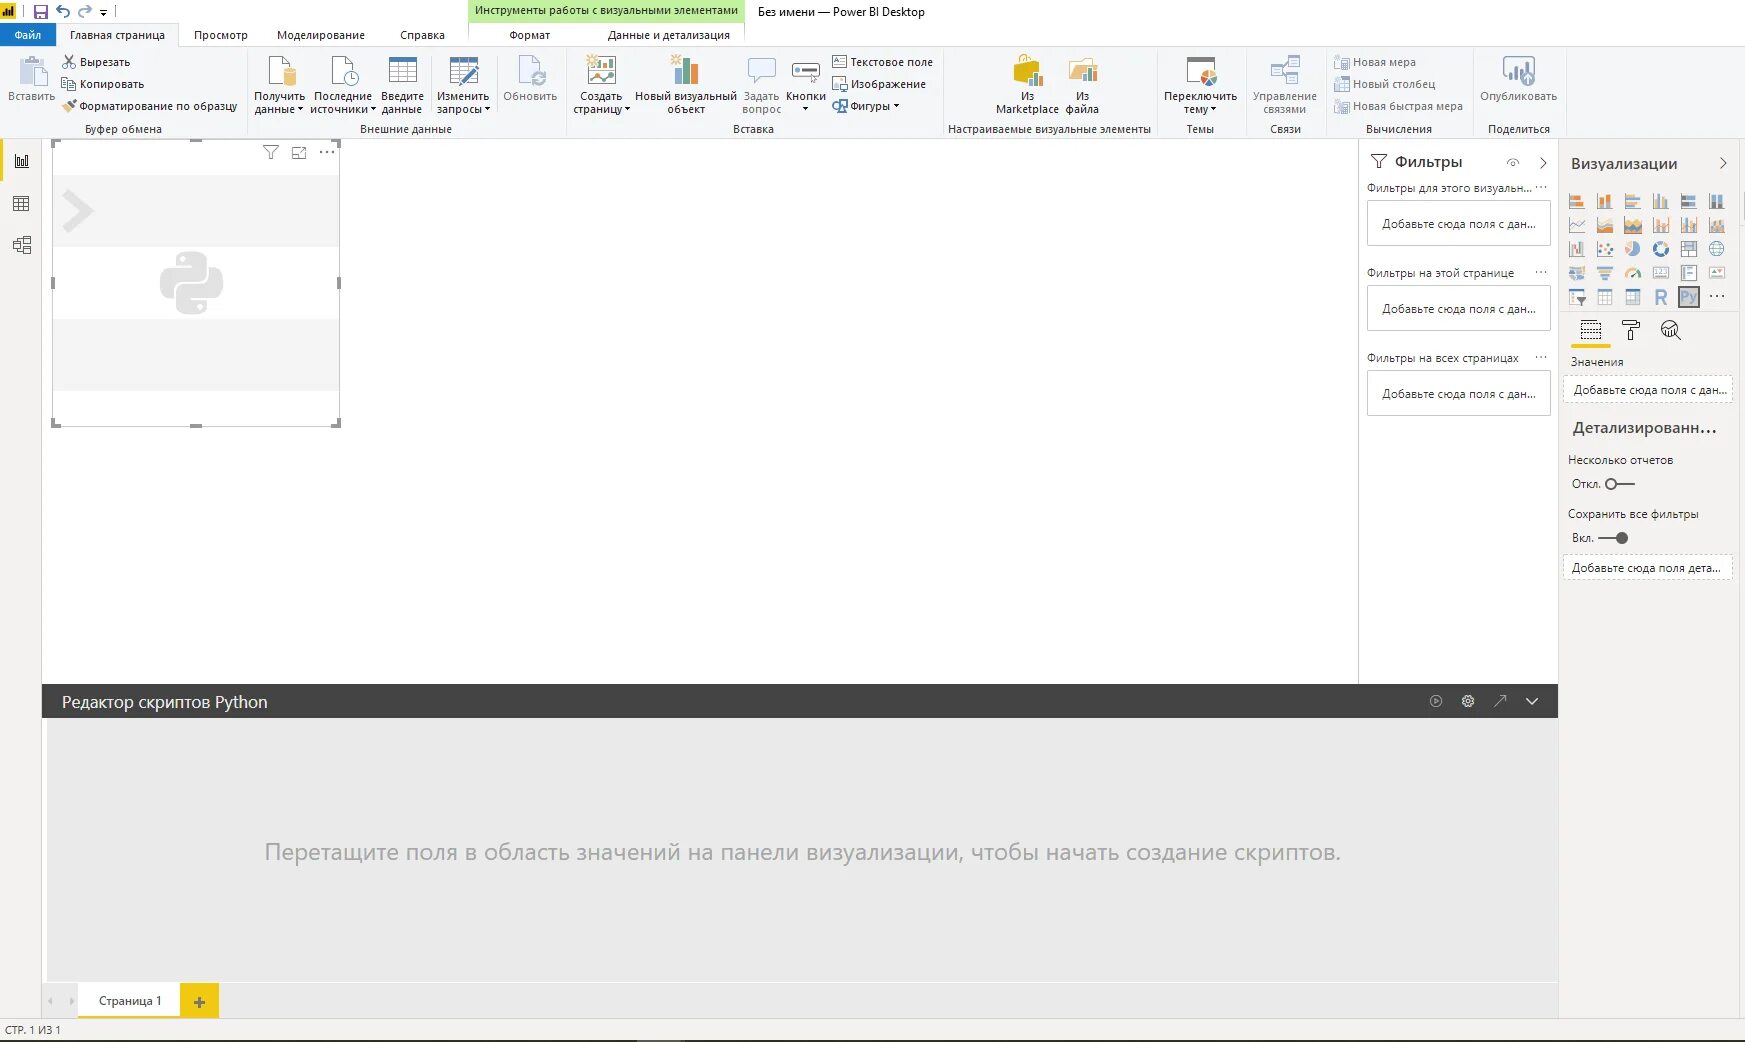Image resolution: width=1745 pixels, height=1042 pixels.
Task: Add a new report page
Action: pos(199,1001)
